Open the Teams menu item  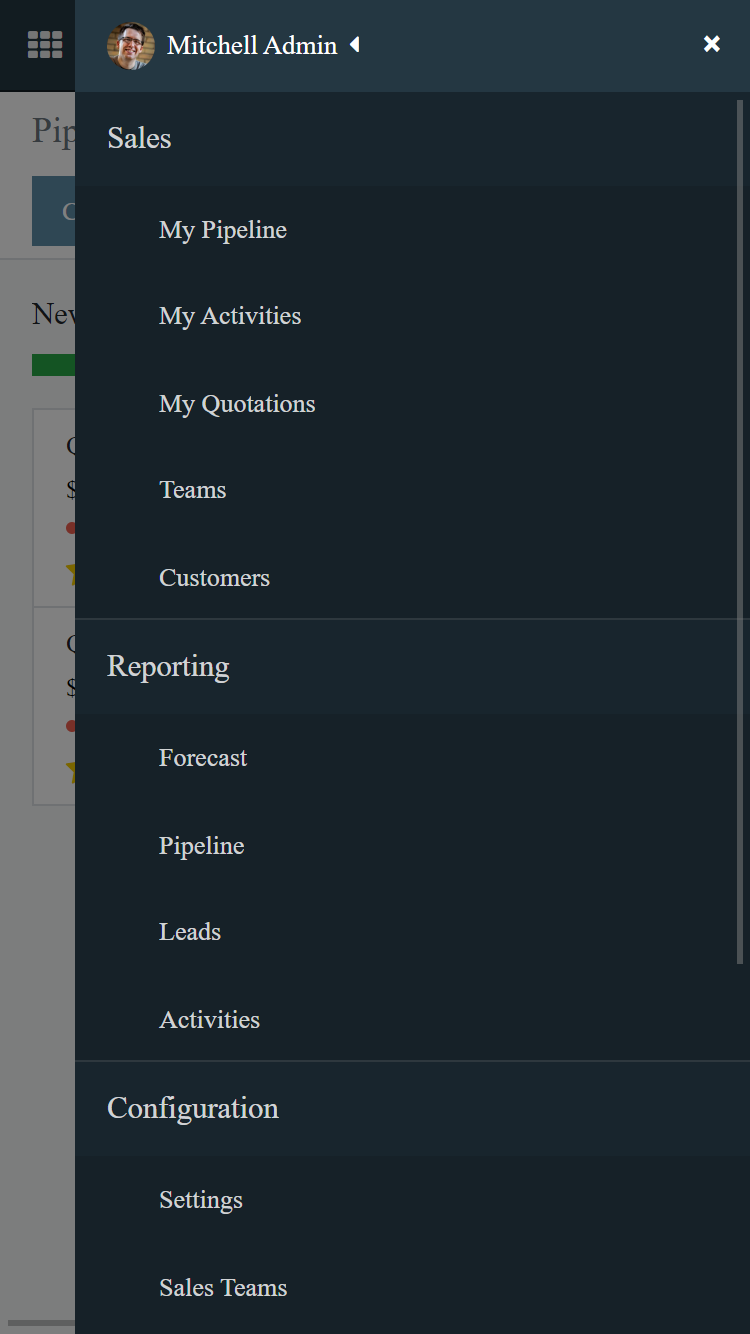pos(192,490)
